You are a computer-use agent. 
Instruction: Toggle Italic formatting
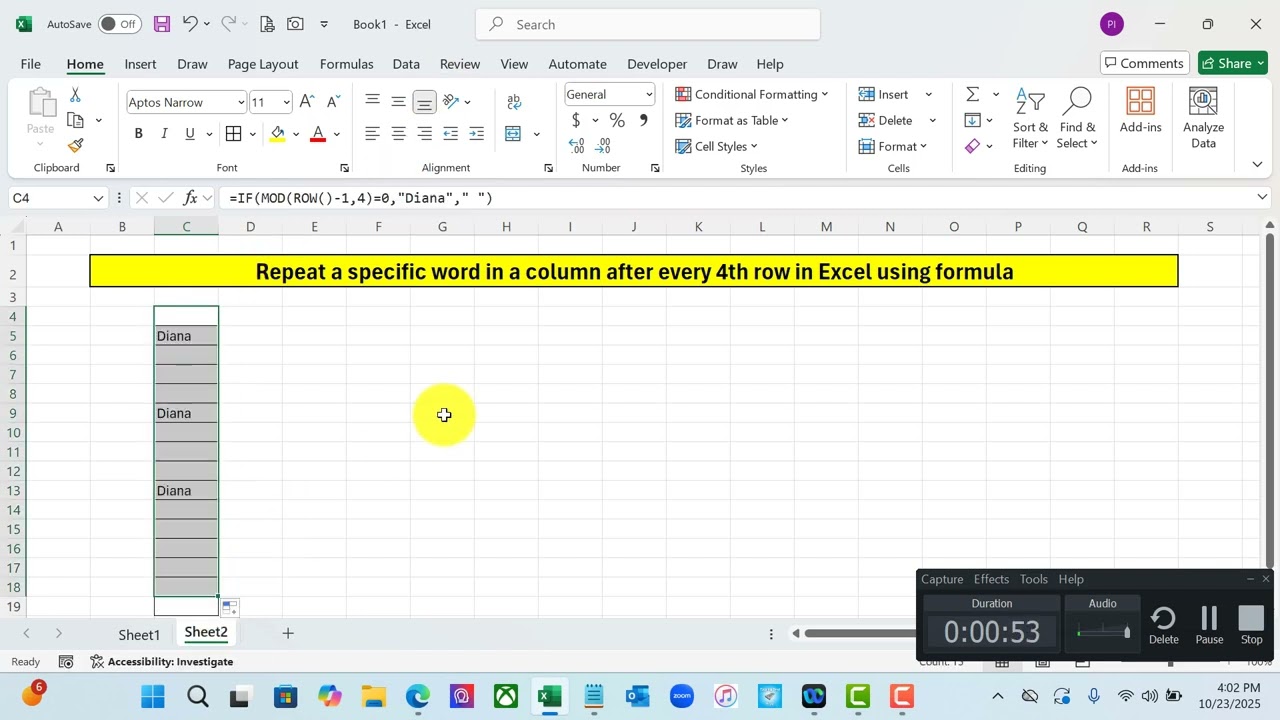tap(164, 134)
